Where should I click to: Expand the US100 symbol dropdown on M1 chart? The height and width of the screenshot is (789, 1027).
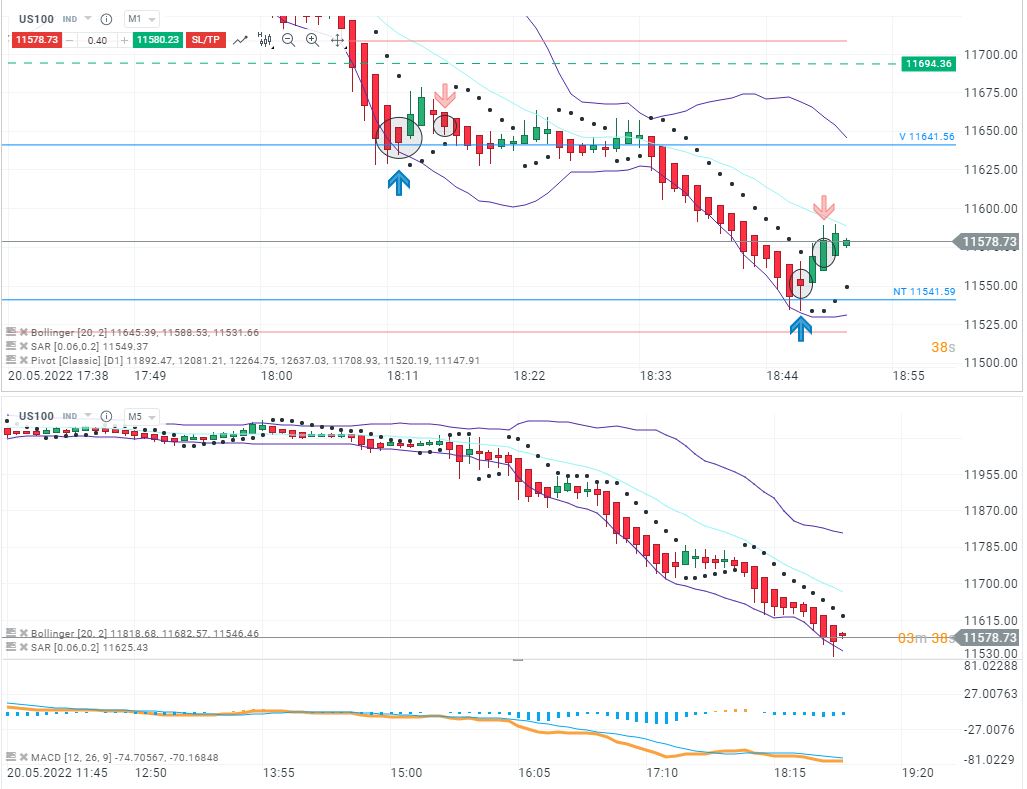tap(88, 19)
